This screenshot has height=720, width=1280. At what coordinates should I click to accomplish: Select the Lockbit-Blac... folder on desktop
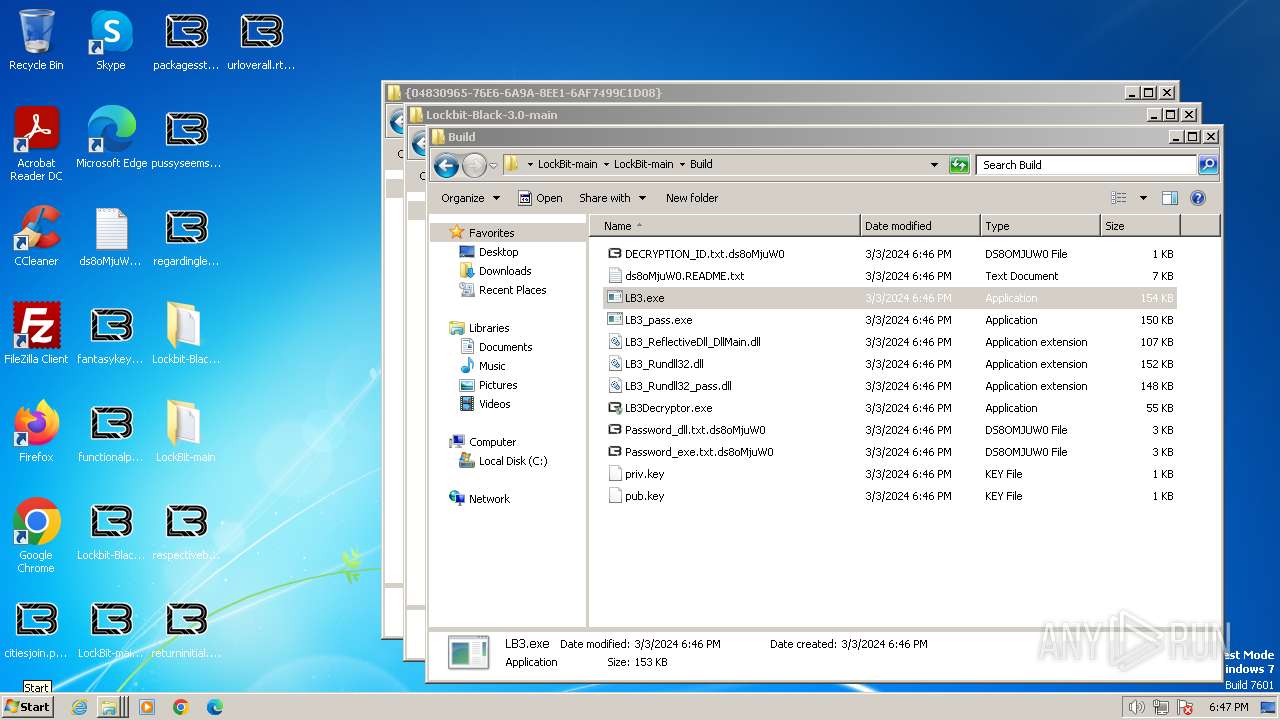coord(185,334)
